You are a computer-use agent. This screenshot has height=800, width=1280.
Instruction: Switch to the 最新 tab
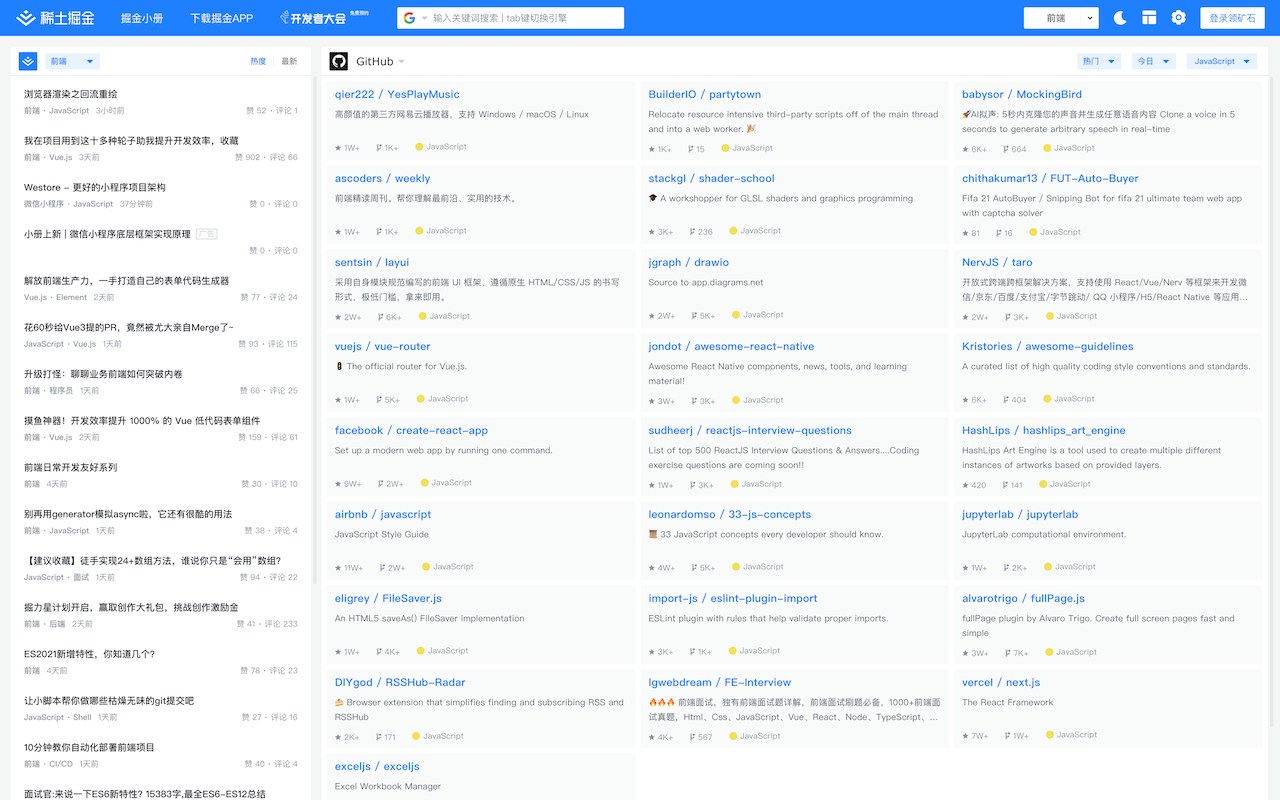289,61
